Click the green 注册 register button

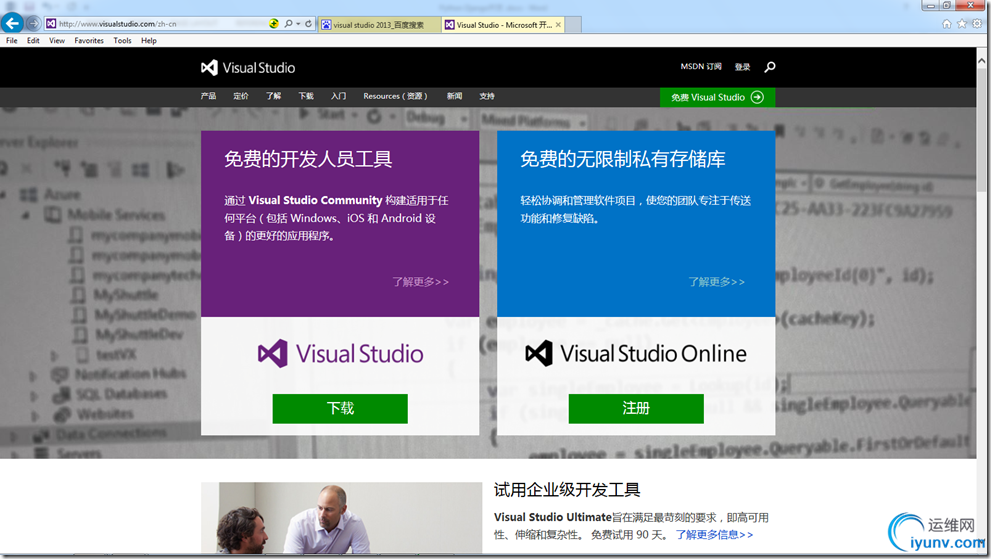(x=636, y=408)
